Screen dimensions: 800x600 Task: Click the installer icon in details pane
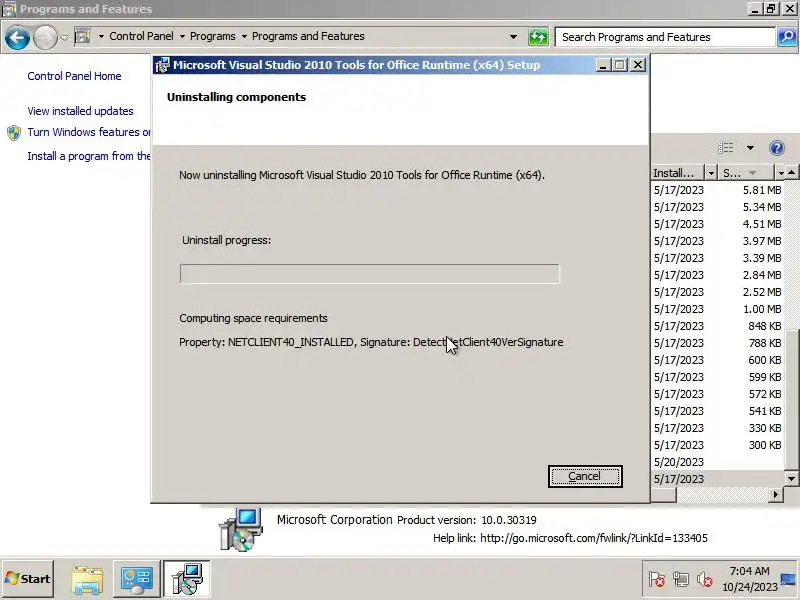point(241,530)
